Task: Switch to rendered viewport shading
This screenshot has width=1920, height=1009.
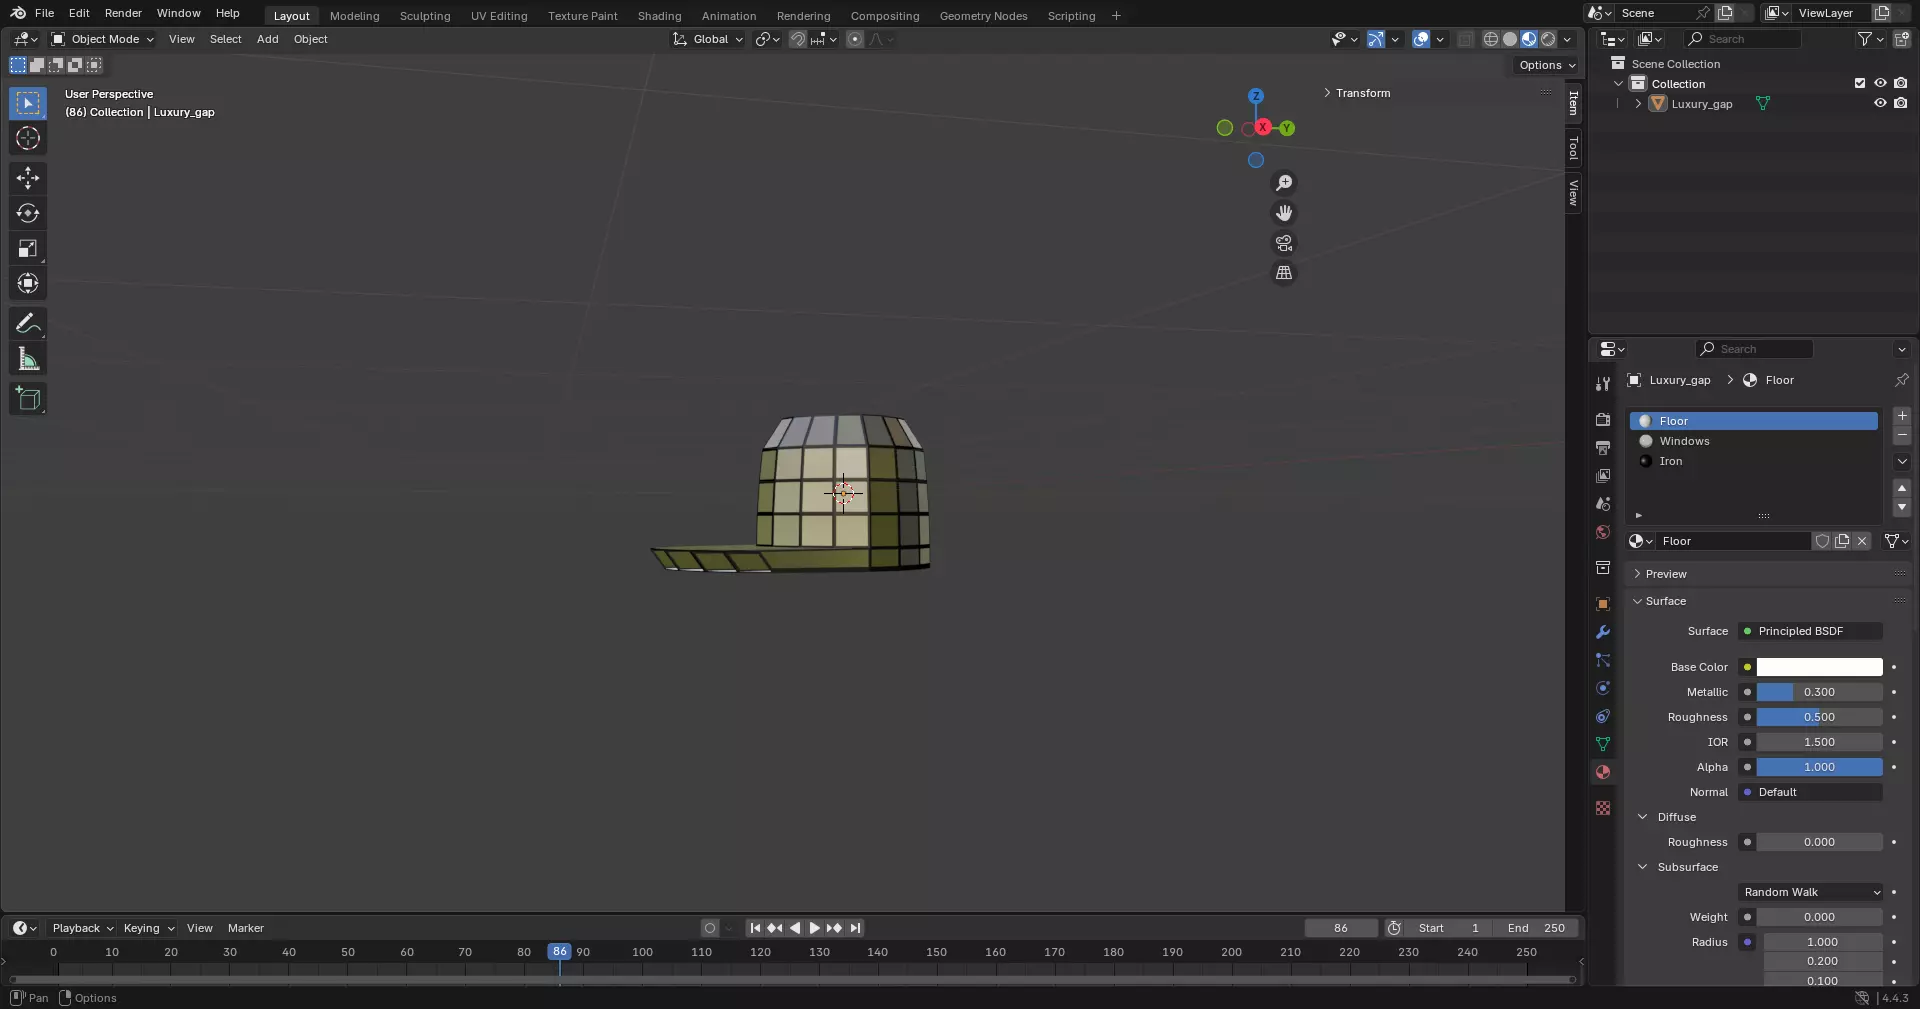Action: tap(1548, 39)
